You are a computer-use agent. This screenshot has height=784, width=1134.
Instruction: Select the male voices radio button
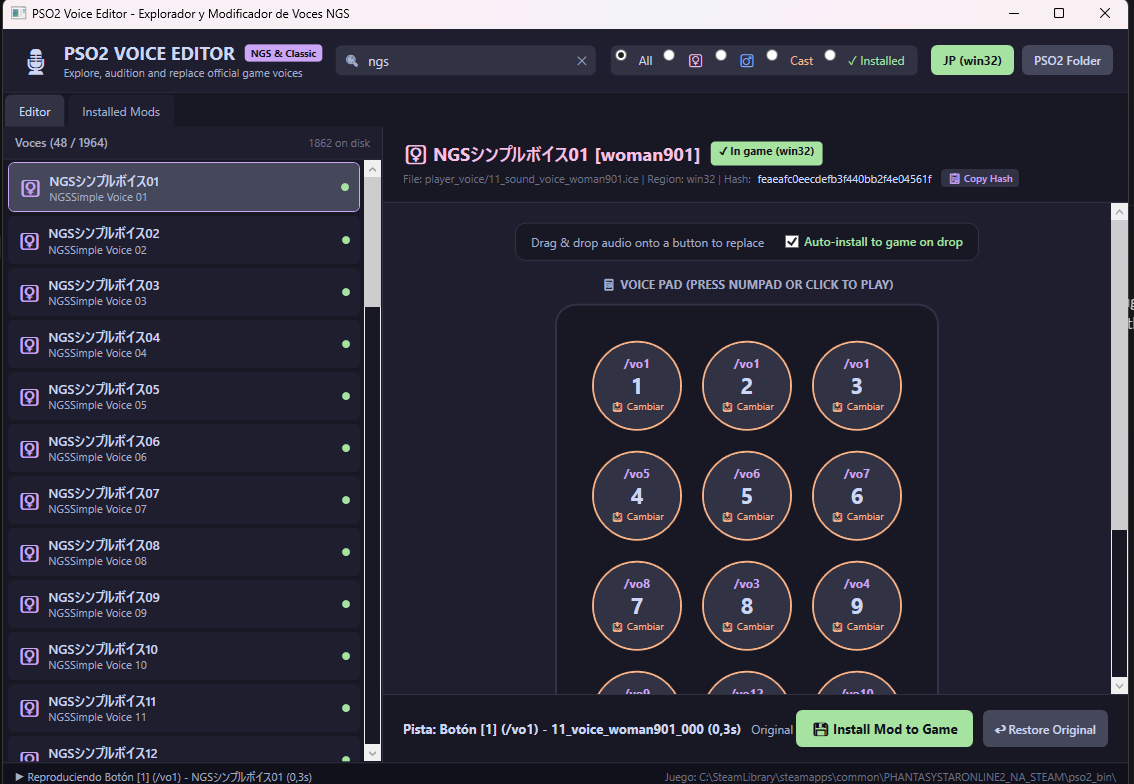click(x=721, y=55)
